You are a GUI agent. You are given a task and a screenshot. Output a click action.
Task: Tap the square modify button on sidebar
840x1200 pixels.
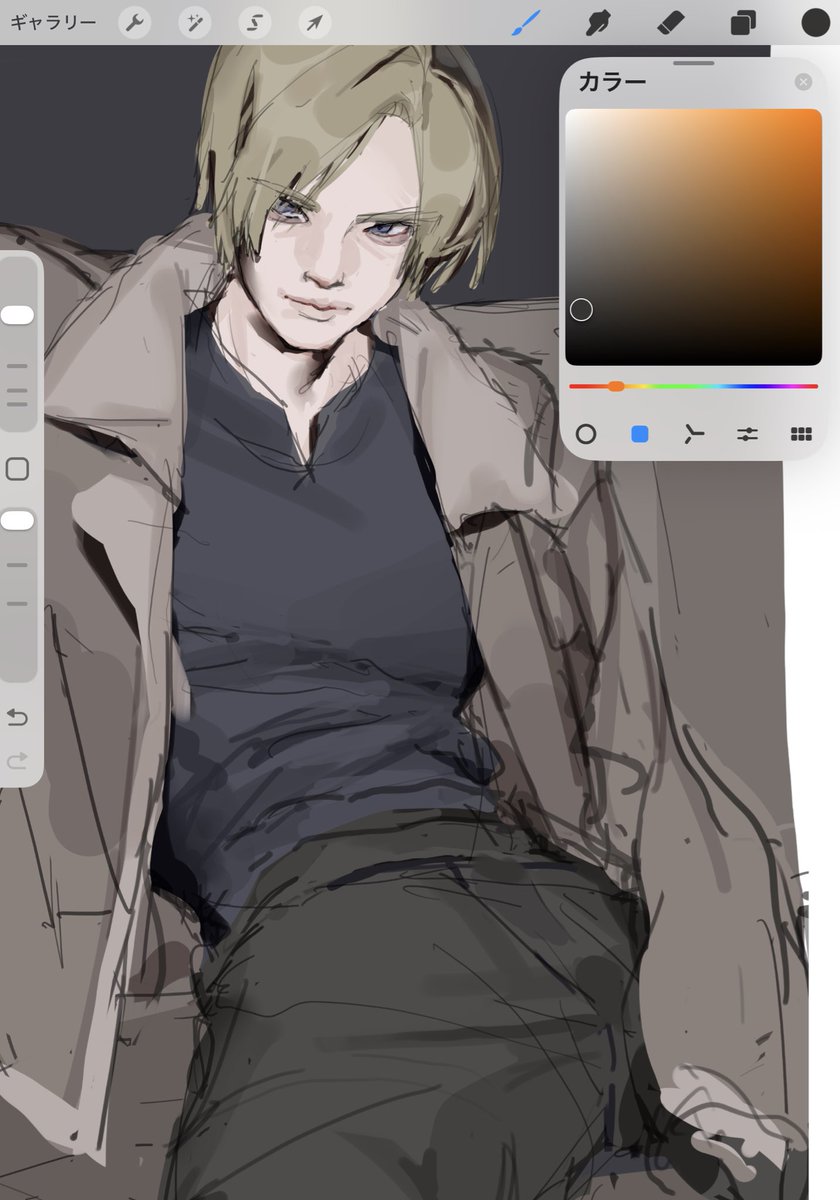[17, 469]
